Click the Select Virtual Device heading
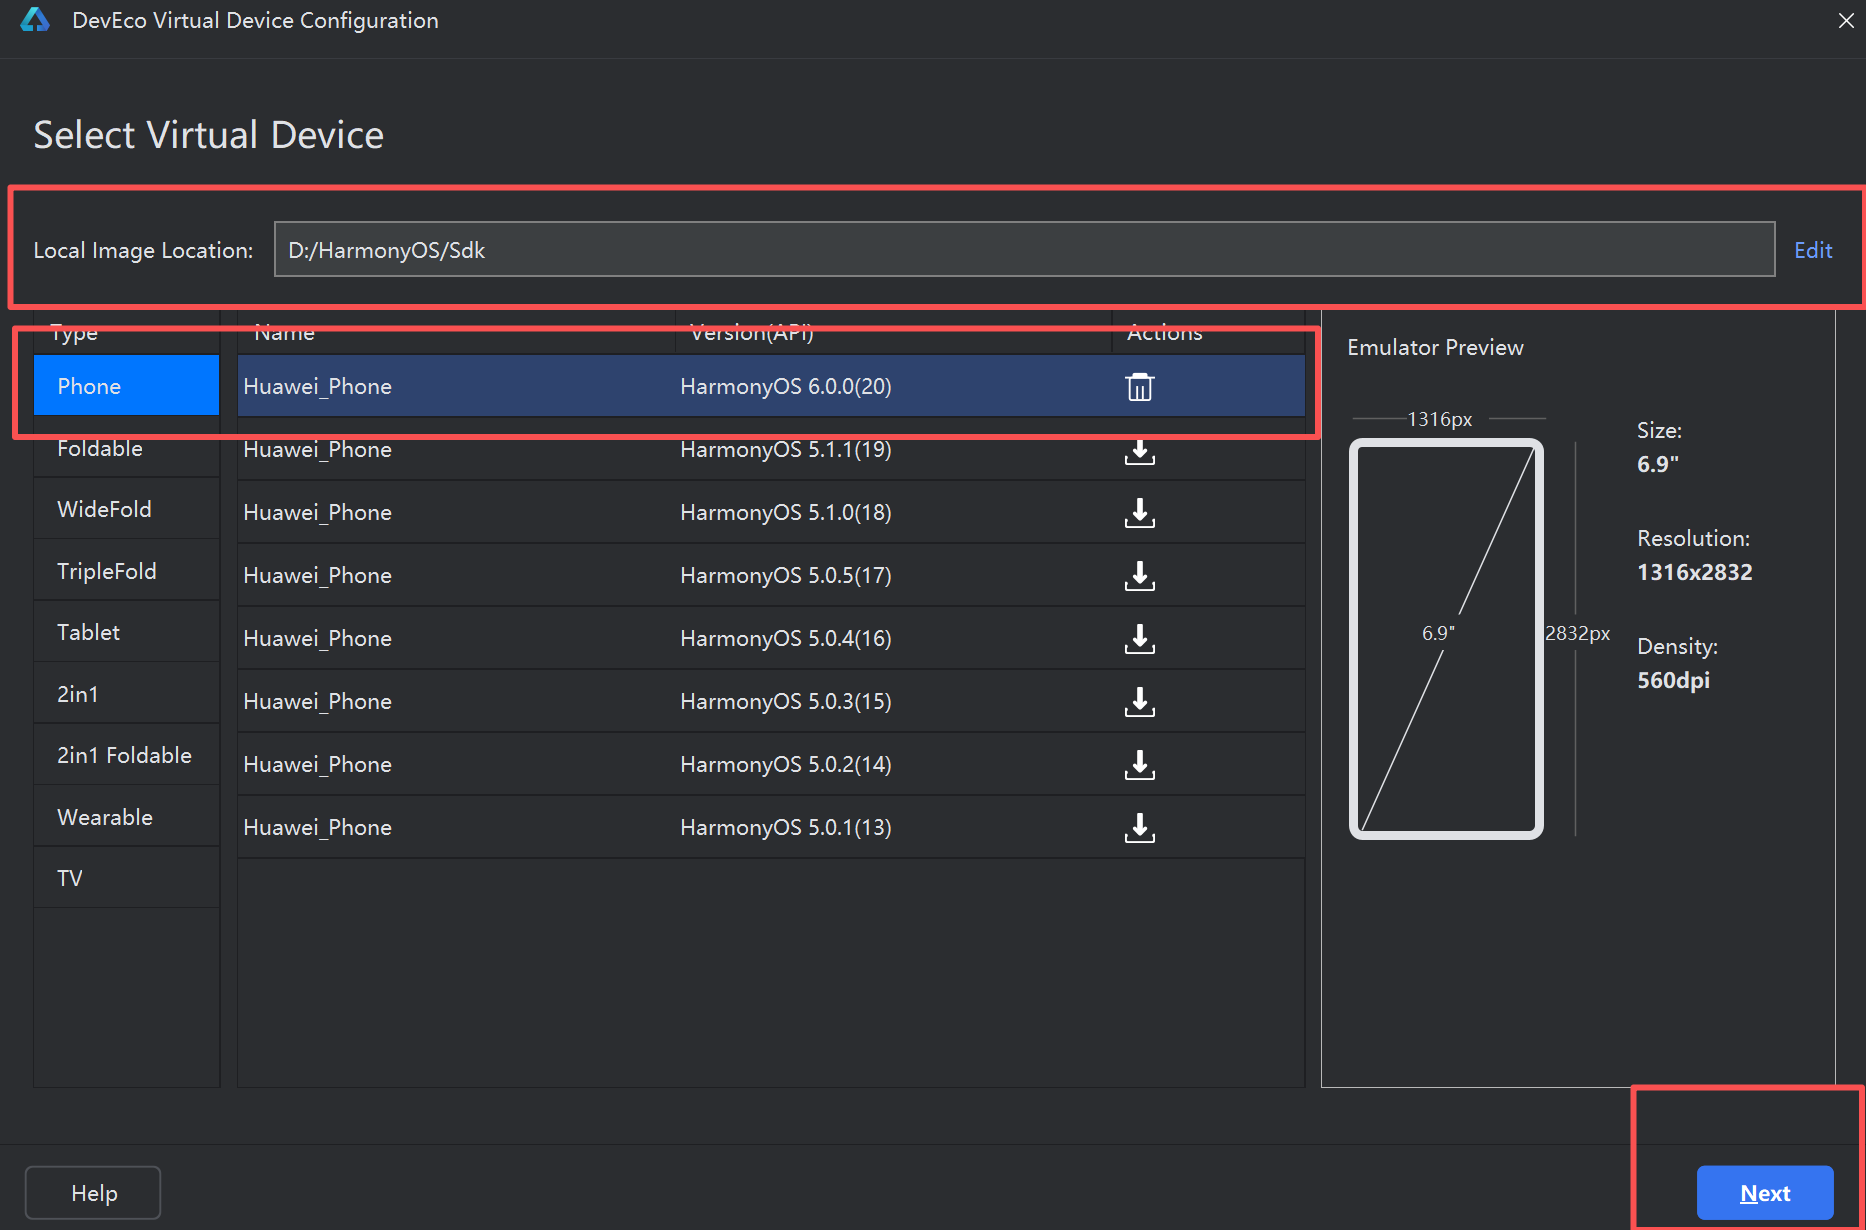 point(208,135)
